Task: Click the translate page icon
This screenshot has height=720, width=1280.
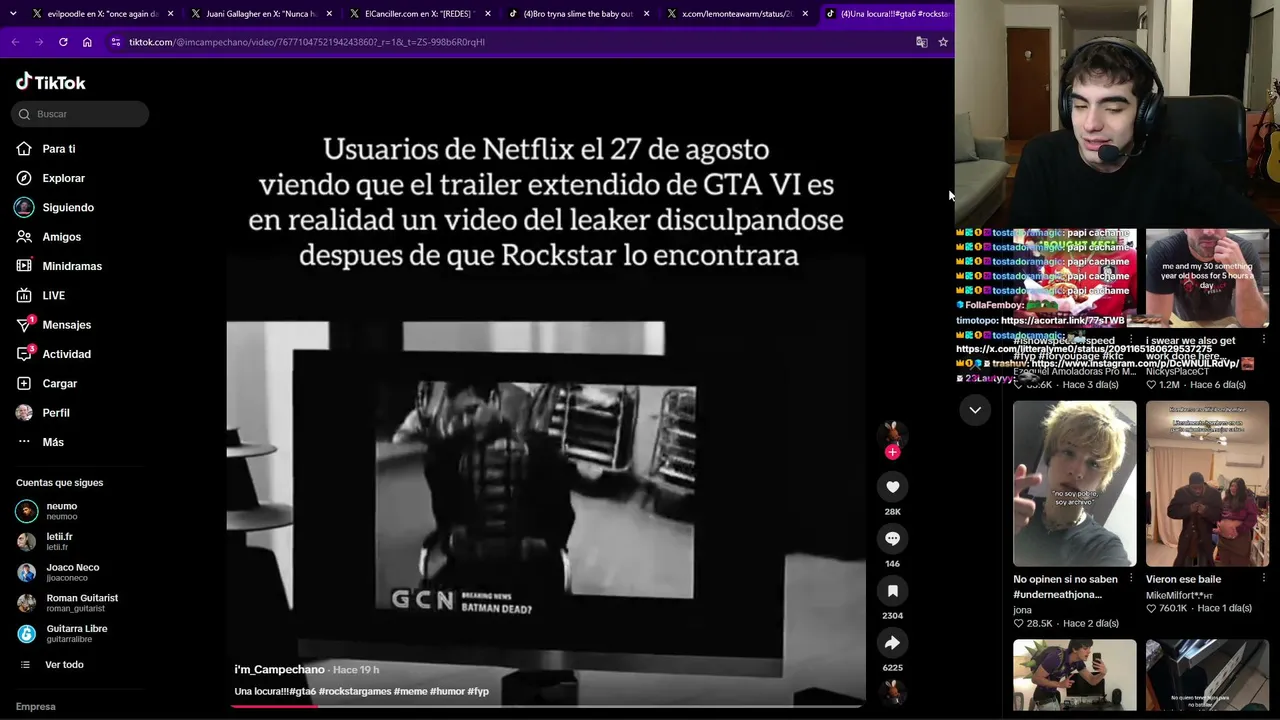Action: pos(922,42)
